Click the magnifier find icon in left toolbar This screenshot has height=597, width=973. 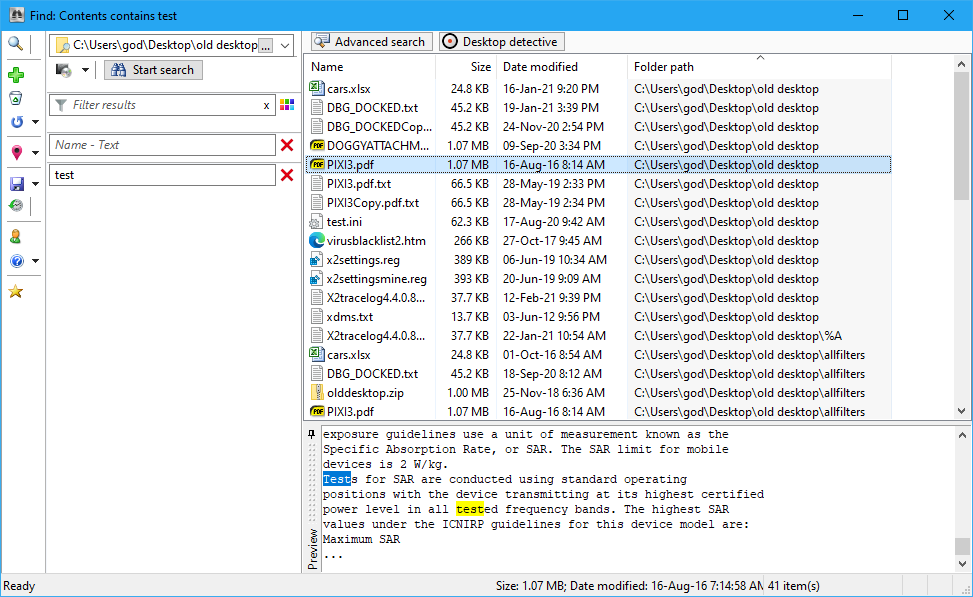coord(16,43)
